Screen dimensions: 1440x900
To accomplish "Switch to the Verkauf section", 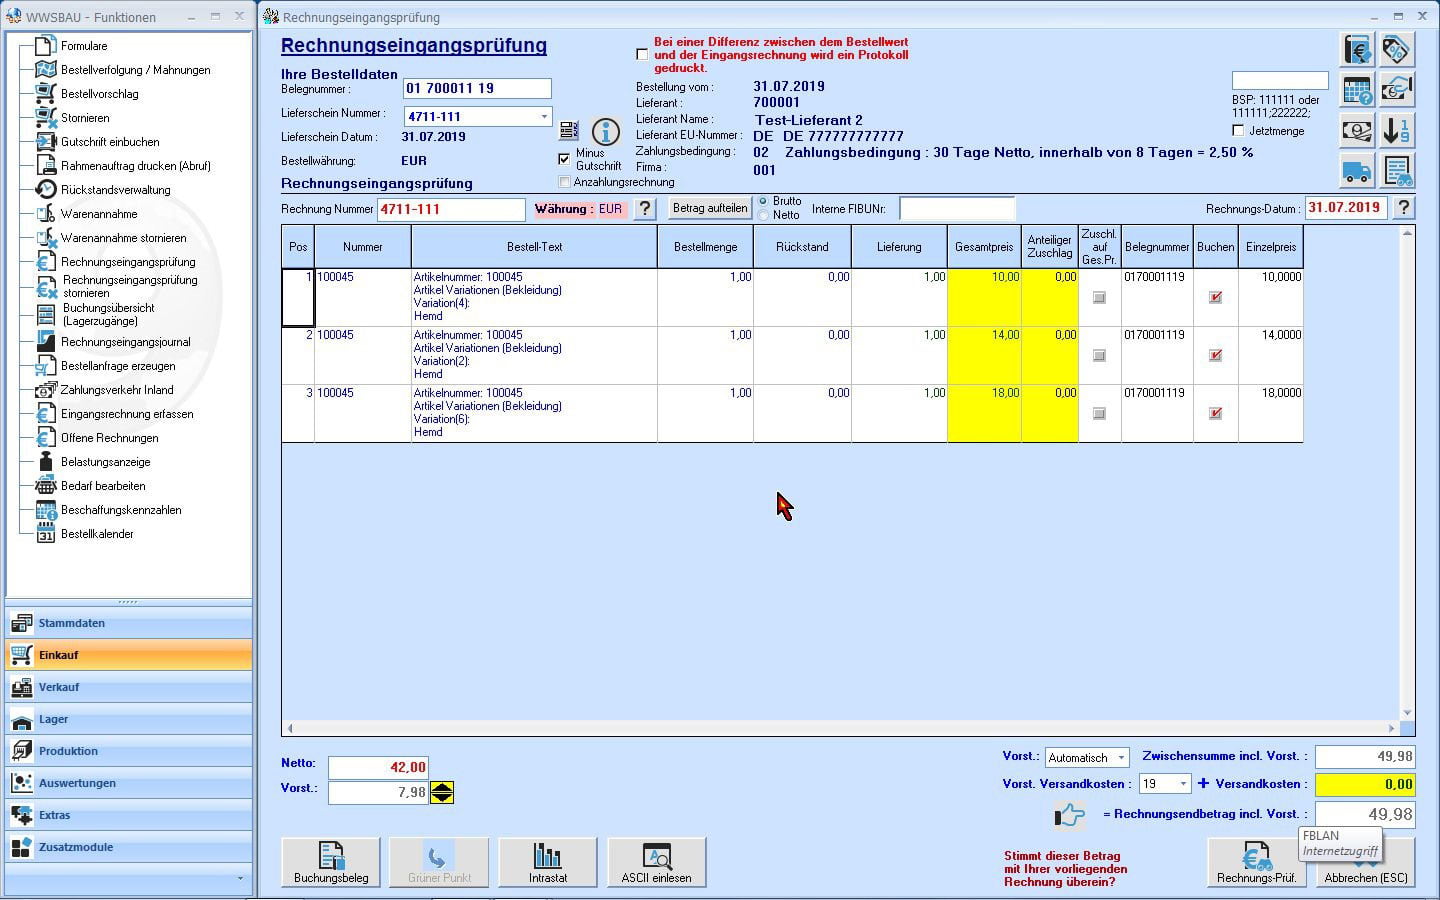I will coord(129,687).
